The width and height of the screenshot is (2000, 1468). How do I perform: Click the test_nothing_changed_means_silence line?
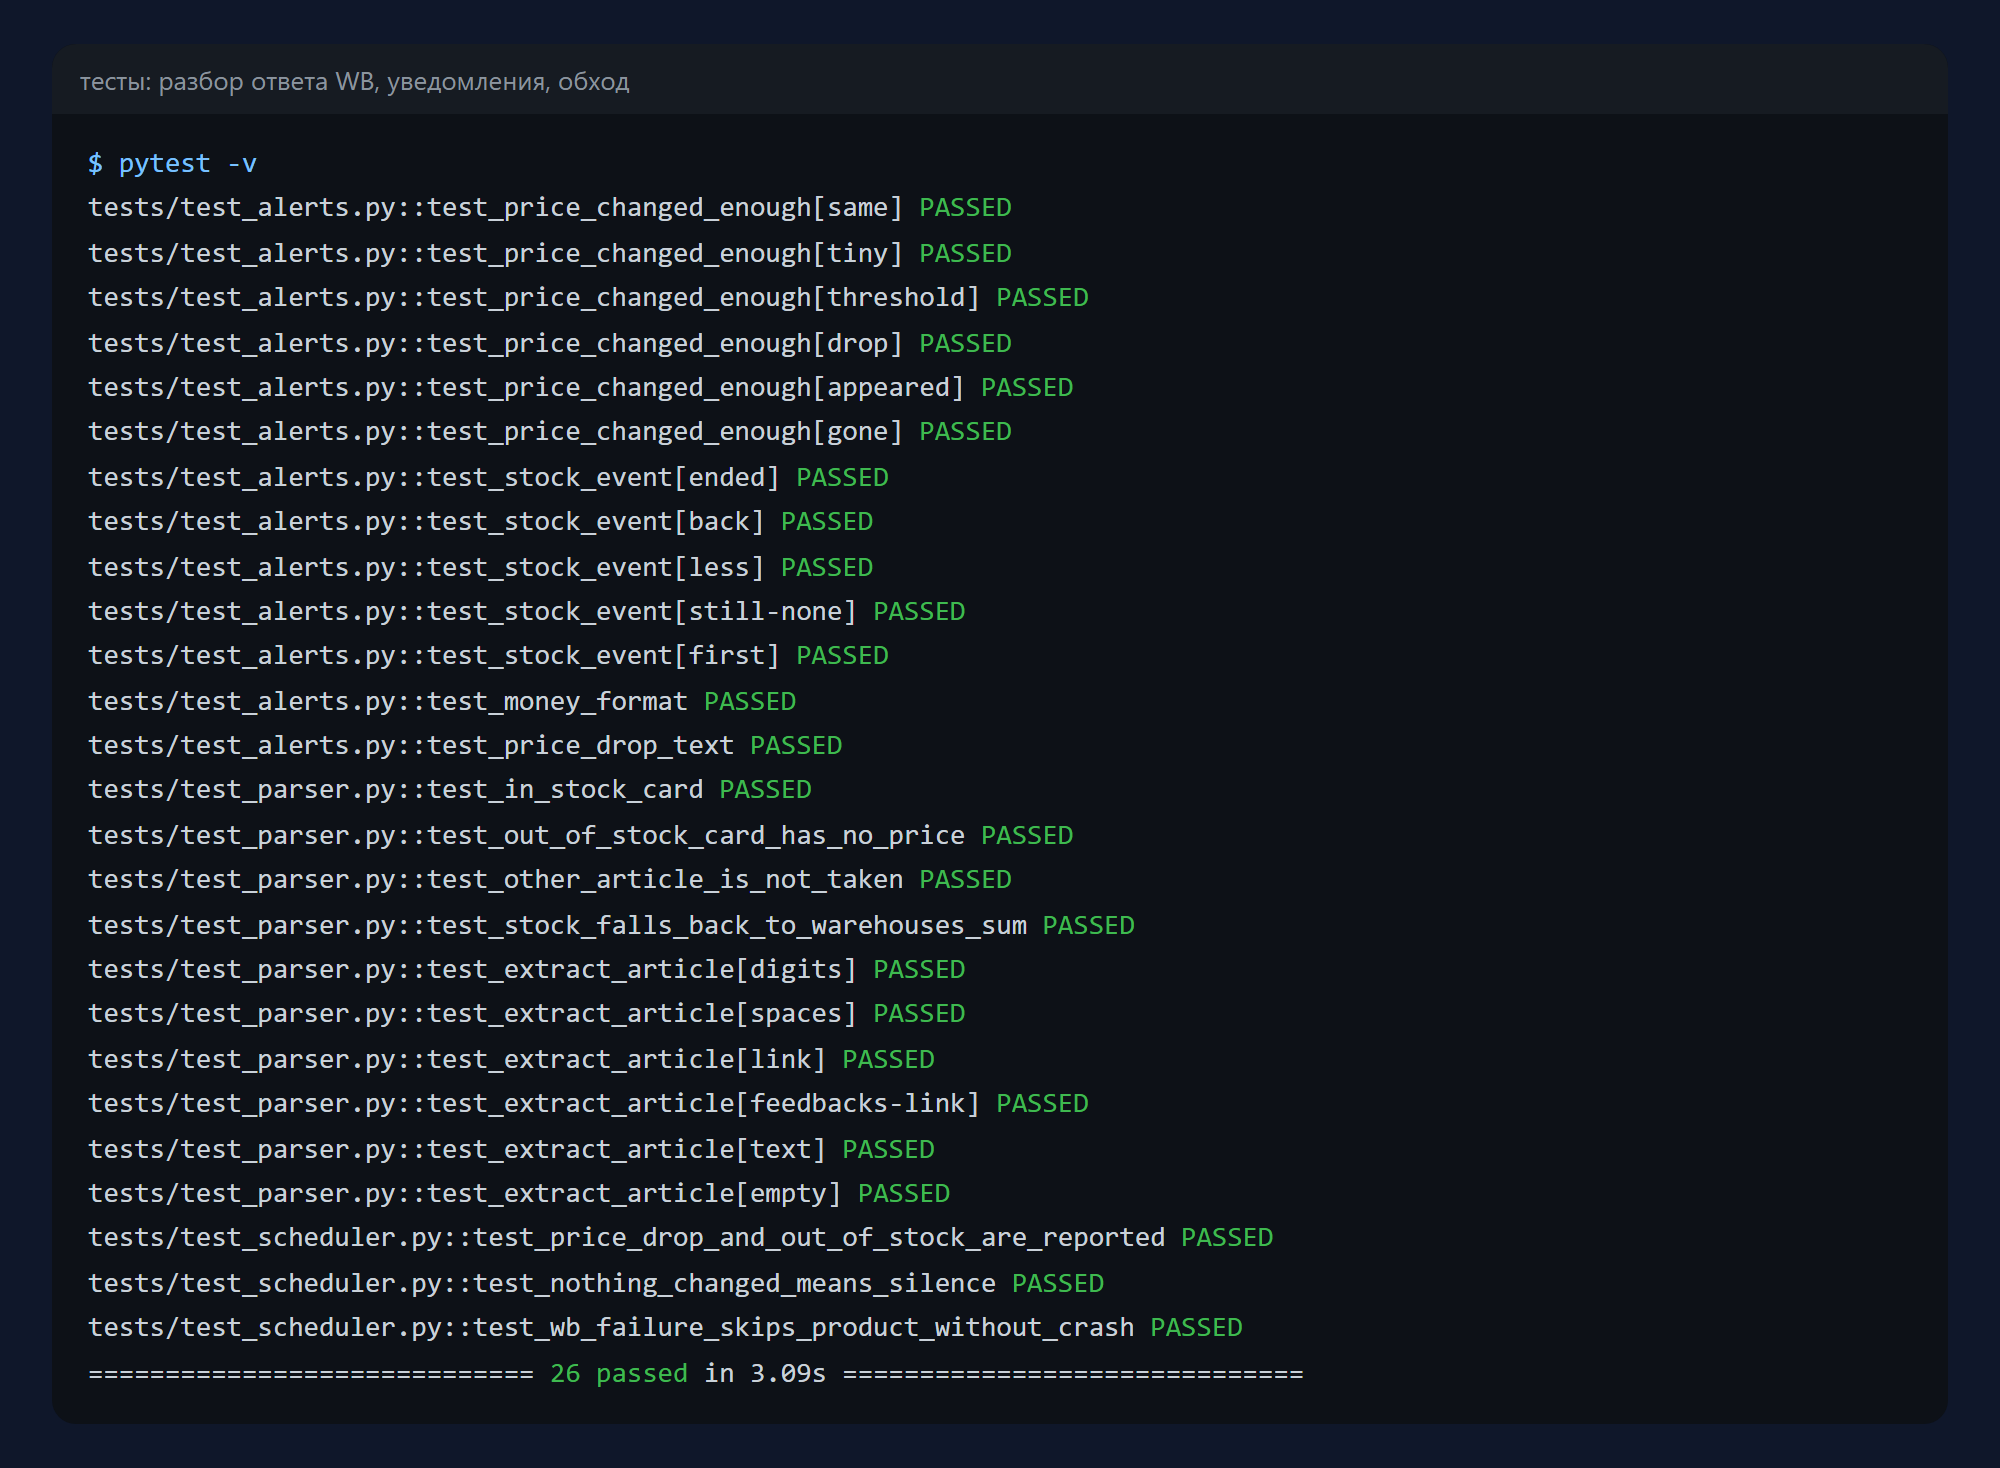596,1283
